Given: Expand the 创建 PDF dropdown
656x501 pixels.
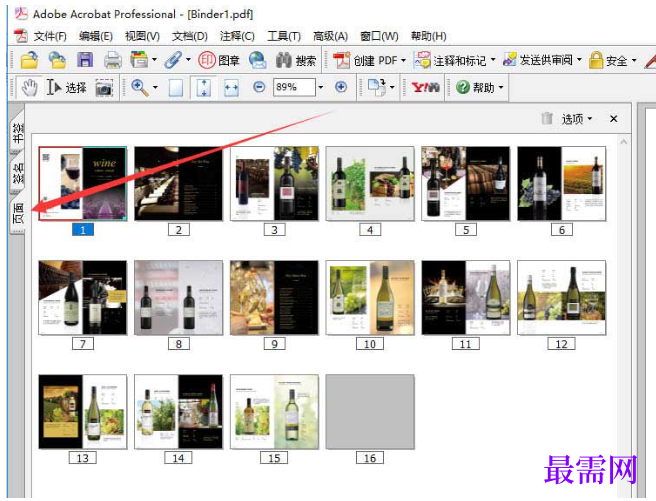Looking at the screenshot, I should 404,61.
